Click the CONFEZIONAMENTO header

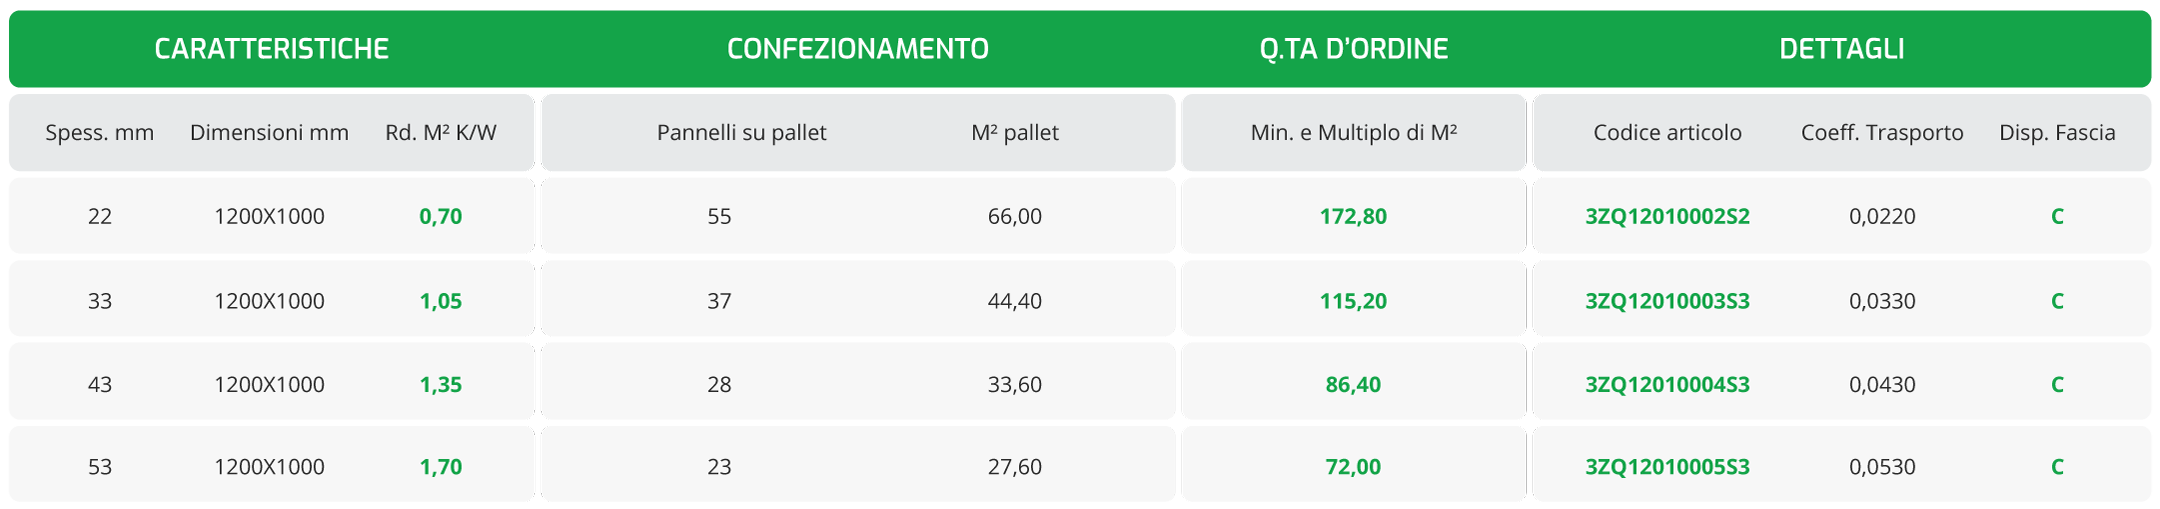(857, 49)
